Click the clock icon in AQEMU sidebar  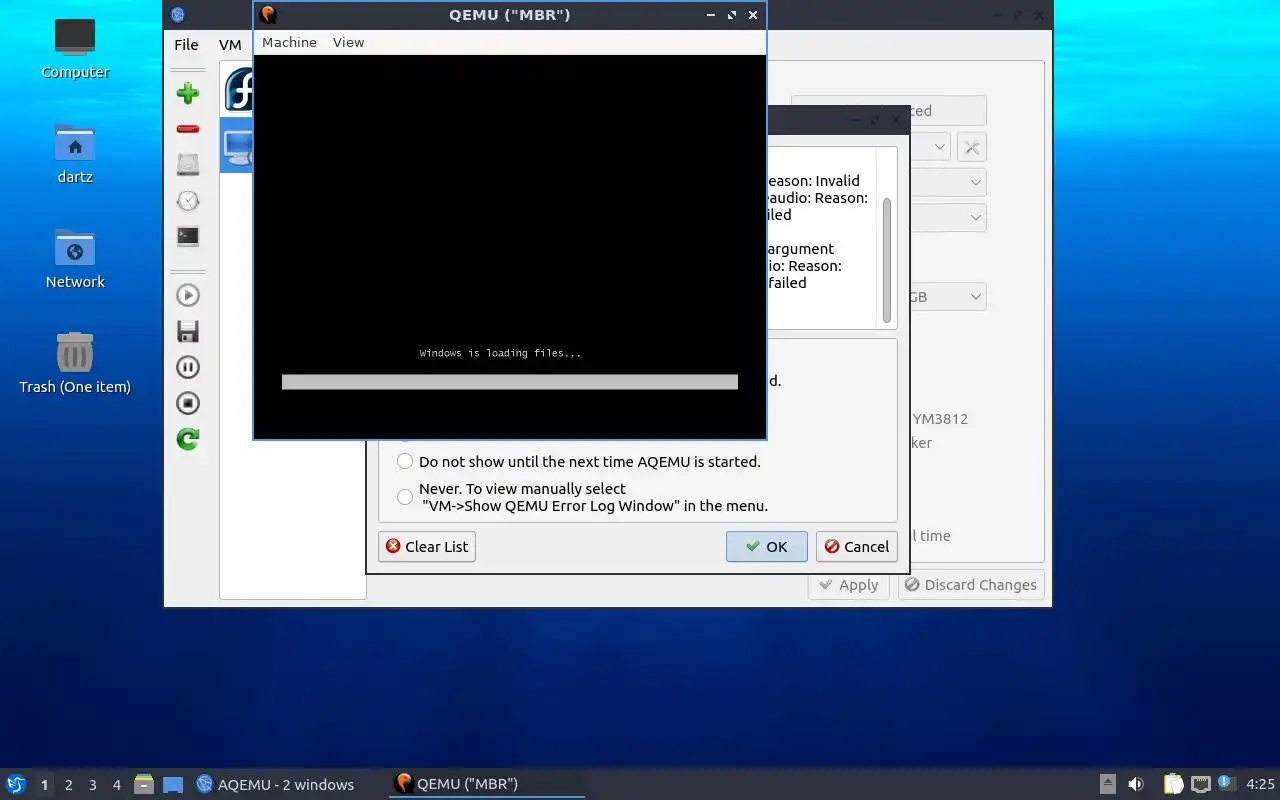(188, 201)
